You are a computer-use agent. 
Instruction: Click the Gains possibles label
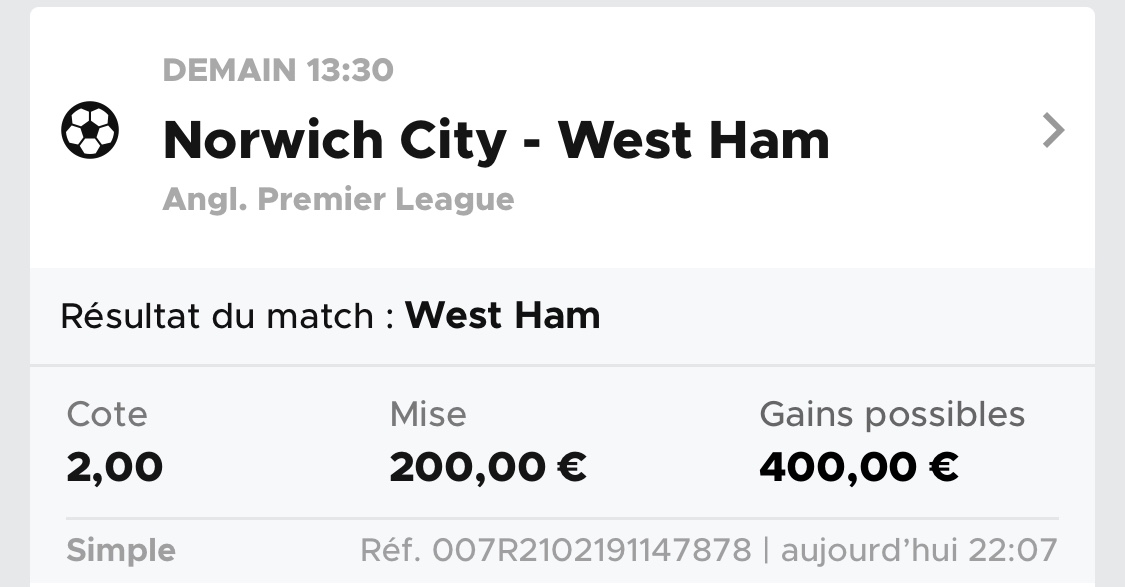(x=892, y=414)
